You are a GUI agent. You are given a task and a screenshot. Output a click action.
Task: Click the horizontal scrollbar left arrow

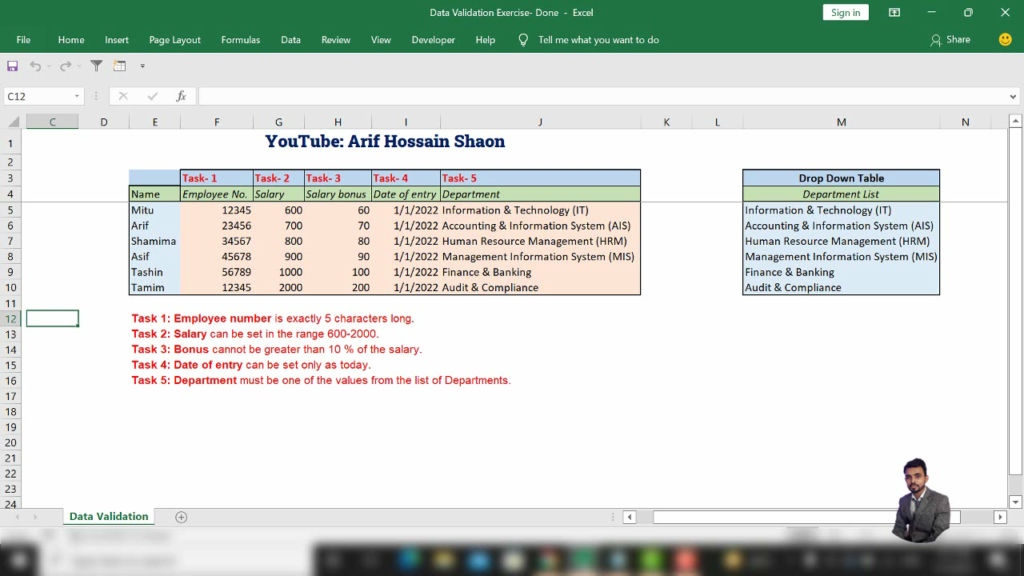point(630,517)
